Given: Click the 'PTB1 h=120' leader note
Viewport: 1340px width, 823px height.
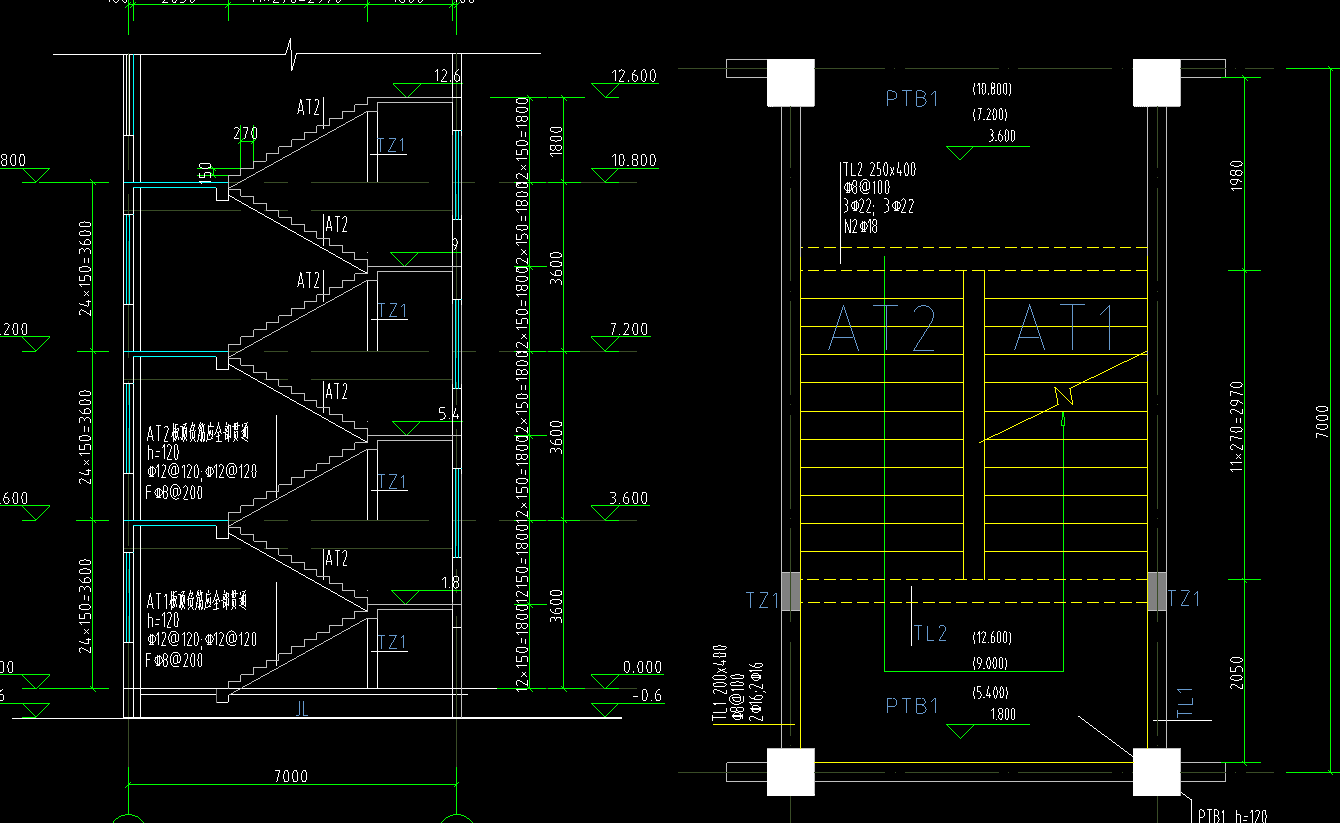Looking at the screenshot, I should point(1232,816).
